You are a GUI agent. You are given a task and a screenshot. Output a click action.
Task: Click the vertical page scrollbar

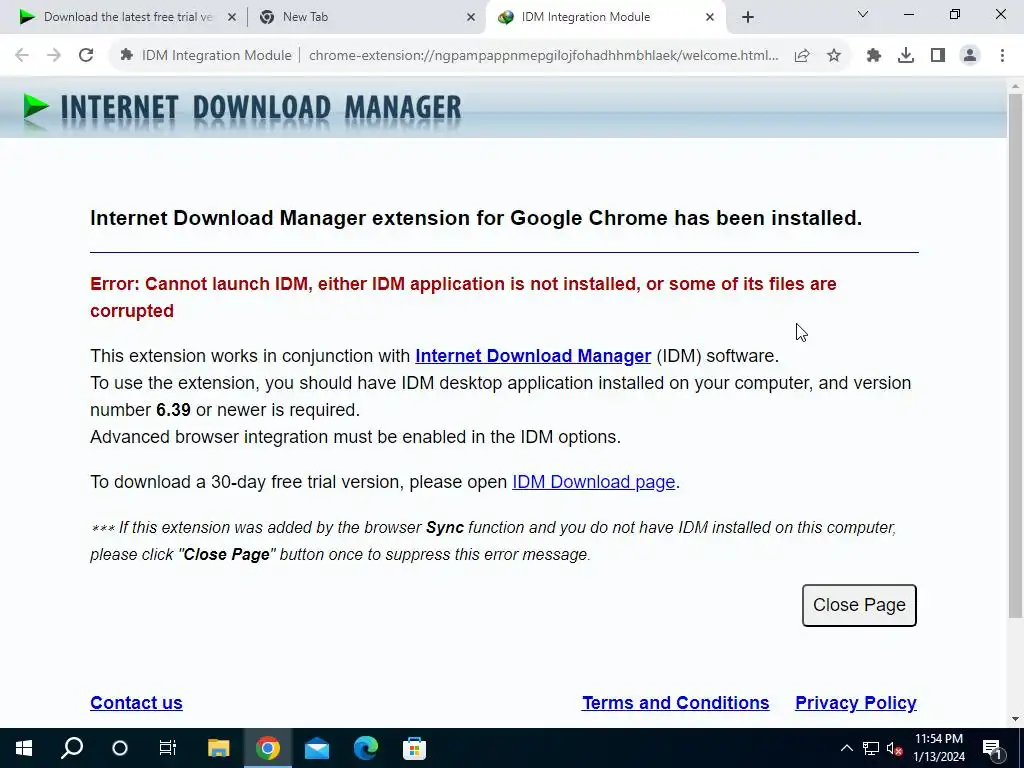coord(1015,356)
